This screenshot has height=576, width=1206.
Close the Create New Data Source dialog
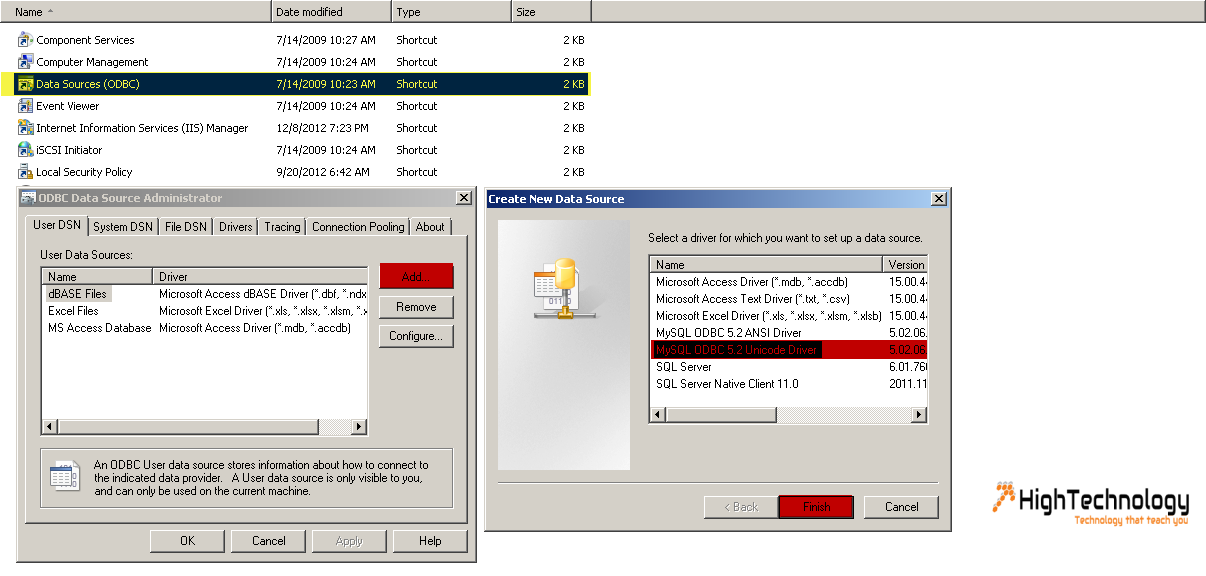tap(938, 199)
